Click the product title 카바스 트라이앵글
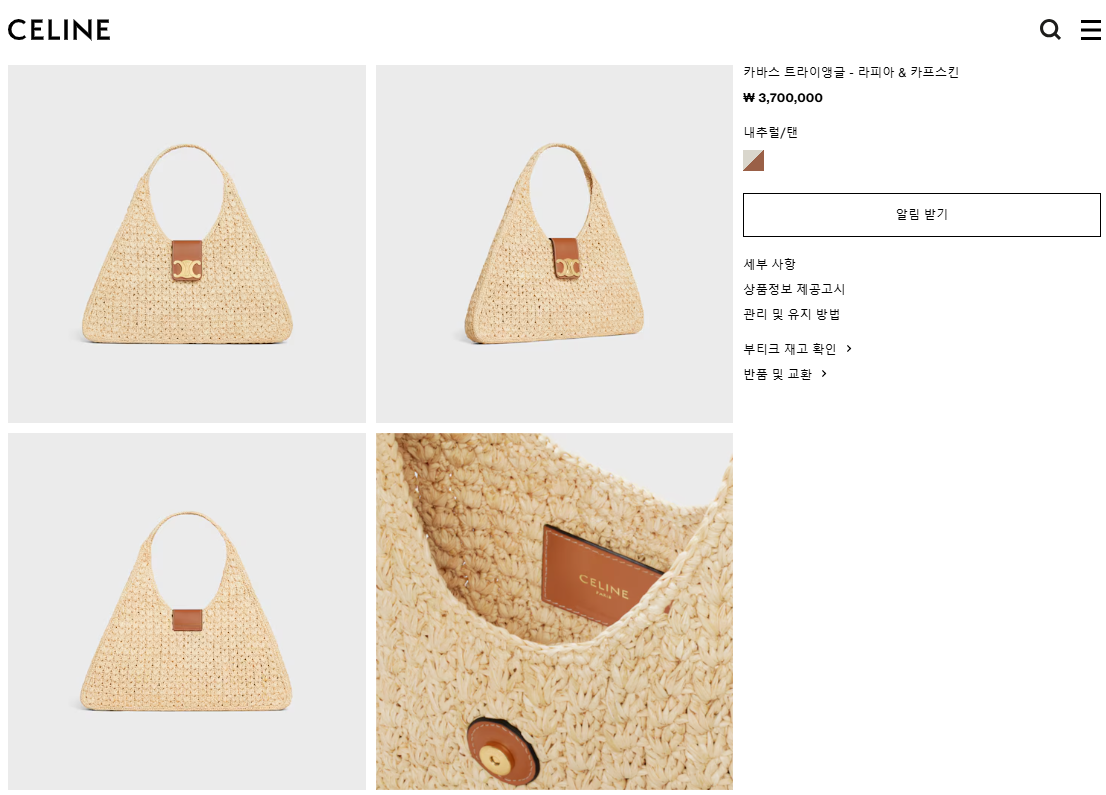Viewport: 1106px width, 795px height. click(794, 72)
